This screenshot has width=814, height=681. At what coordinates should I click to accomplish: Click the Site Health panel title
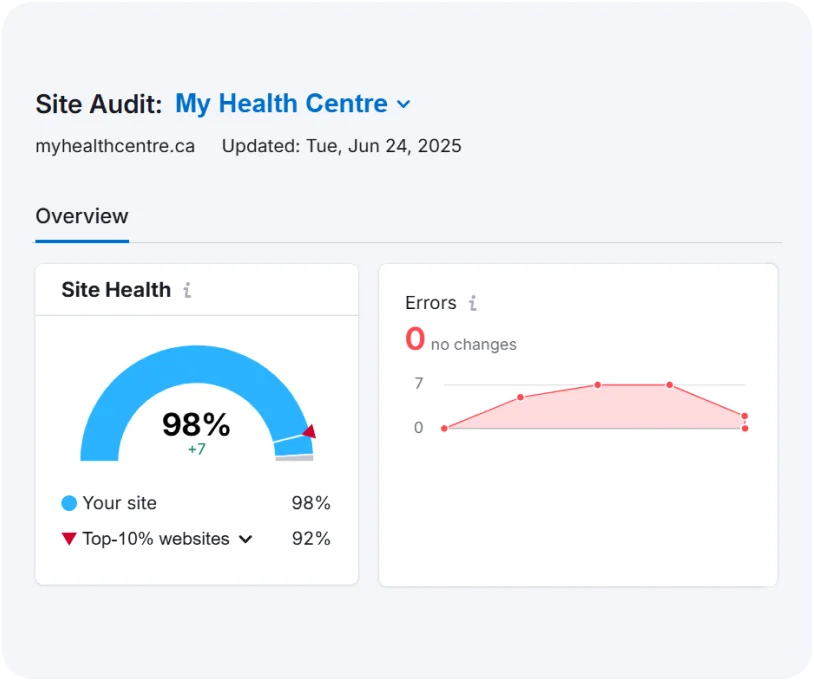coord(116,290)
